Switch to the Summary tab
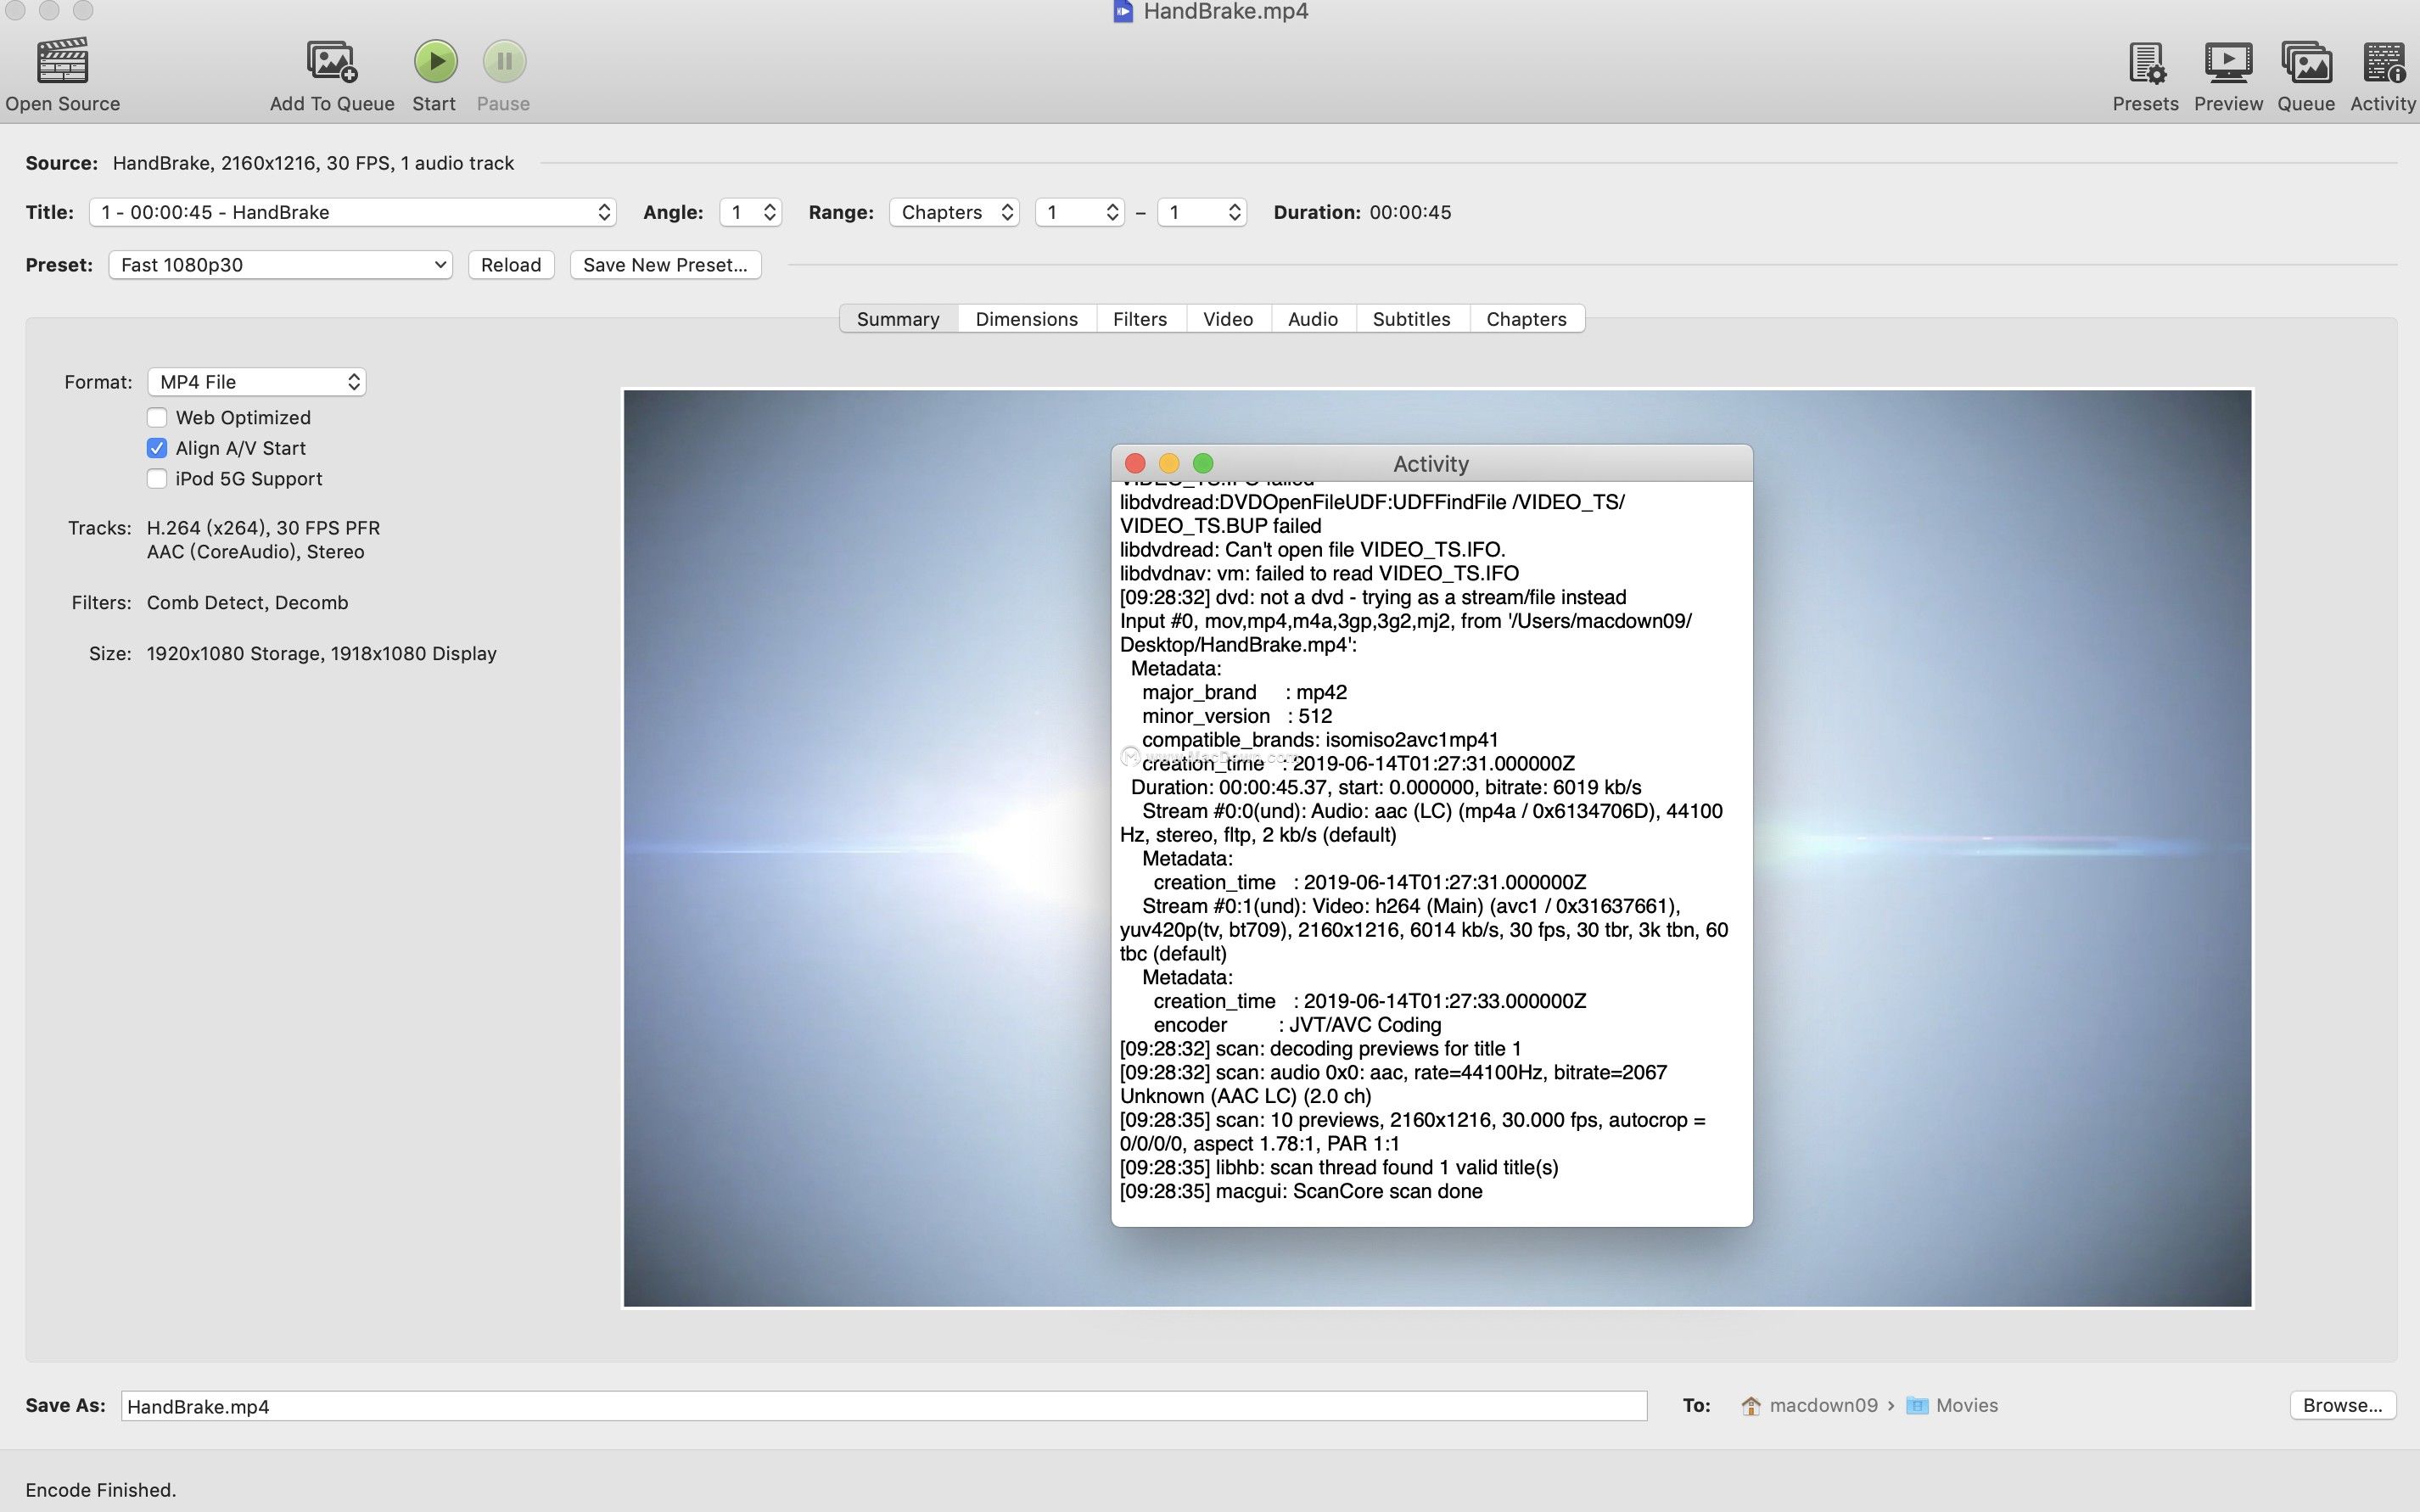The width and height of the screenshot is (2420, 1512). (898, 319)
